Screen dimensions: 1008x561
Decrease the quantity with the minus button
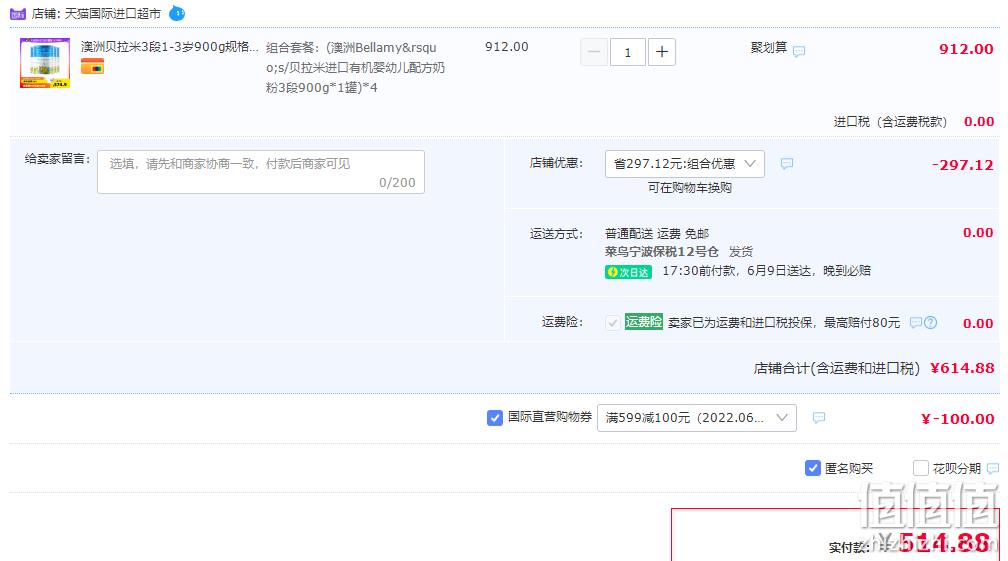594,52
